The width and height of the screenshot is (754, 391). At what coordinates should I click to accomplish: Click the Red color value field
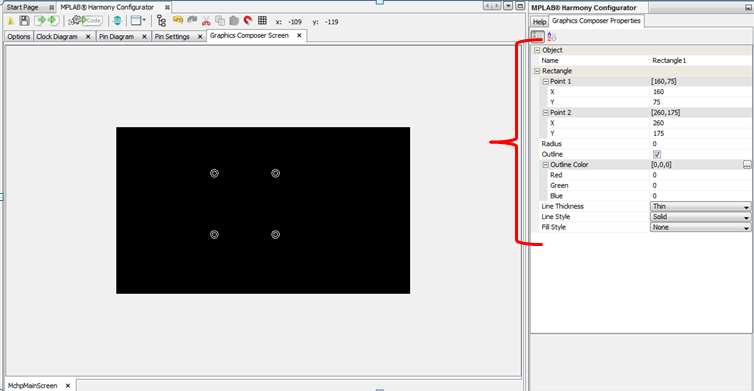point(700,175)
